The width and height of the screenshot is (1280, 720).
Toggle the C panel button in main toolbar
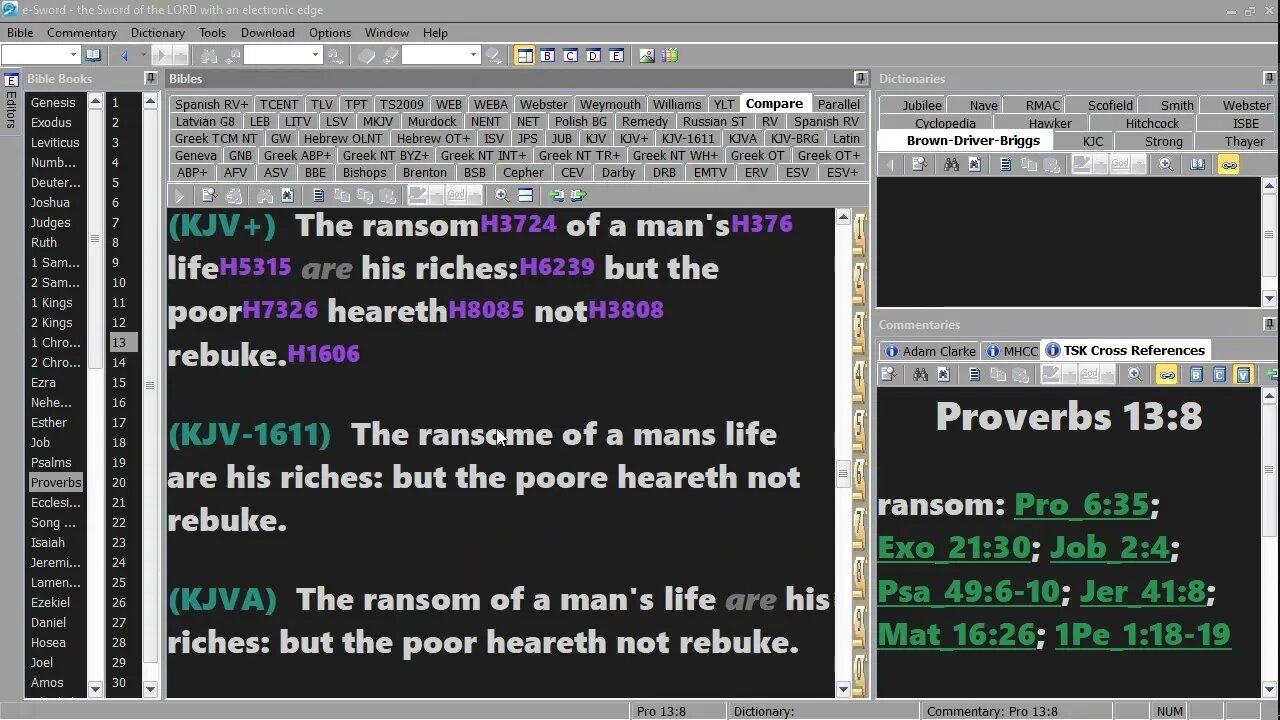click(x=570, y=55)
